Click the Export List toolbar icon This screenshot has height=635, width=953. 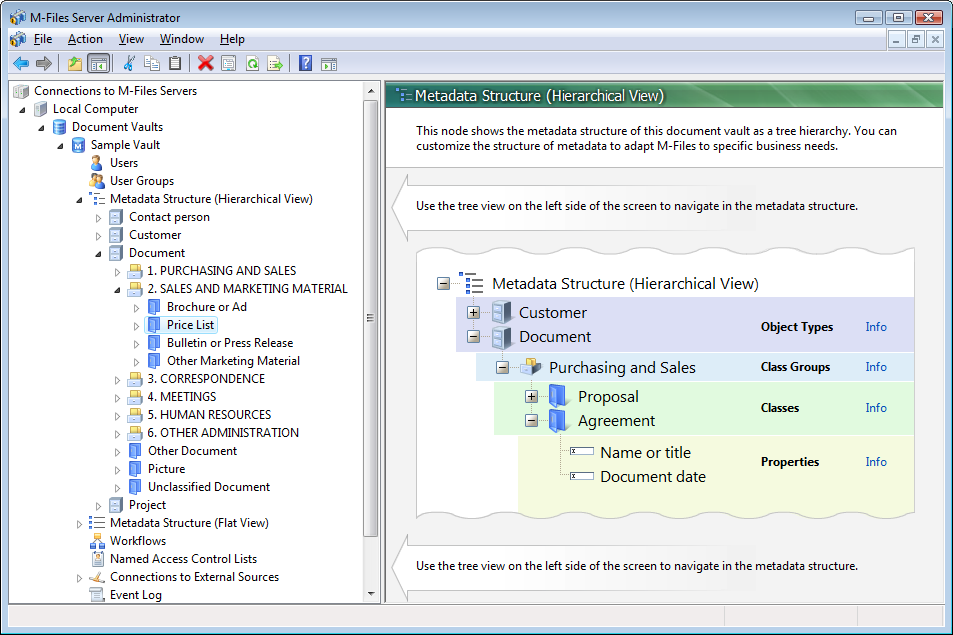coord(275,63)
